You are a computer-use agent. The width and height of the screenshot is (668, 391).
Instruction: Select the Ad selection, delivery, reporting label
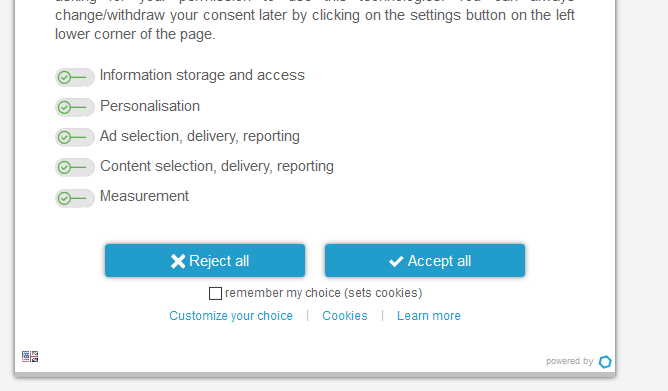tap(200, 136)
